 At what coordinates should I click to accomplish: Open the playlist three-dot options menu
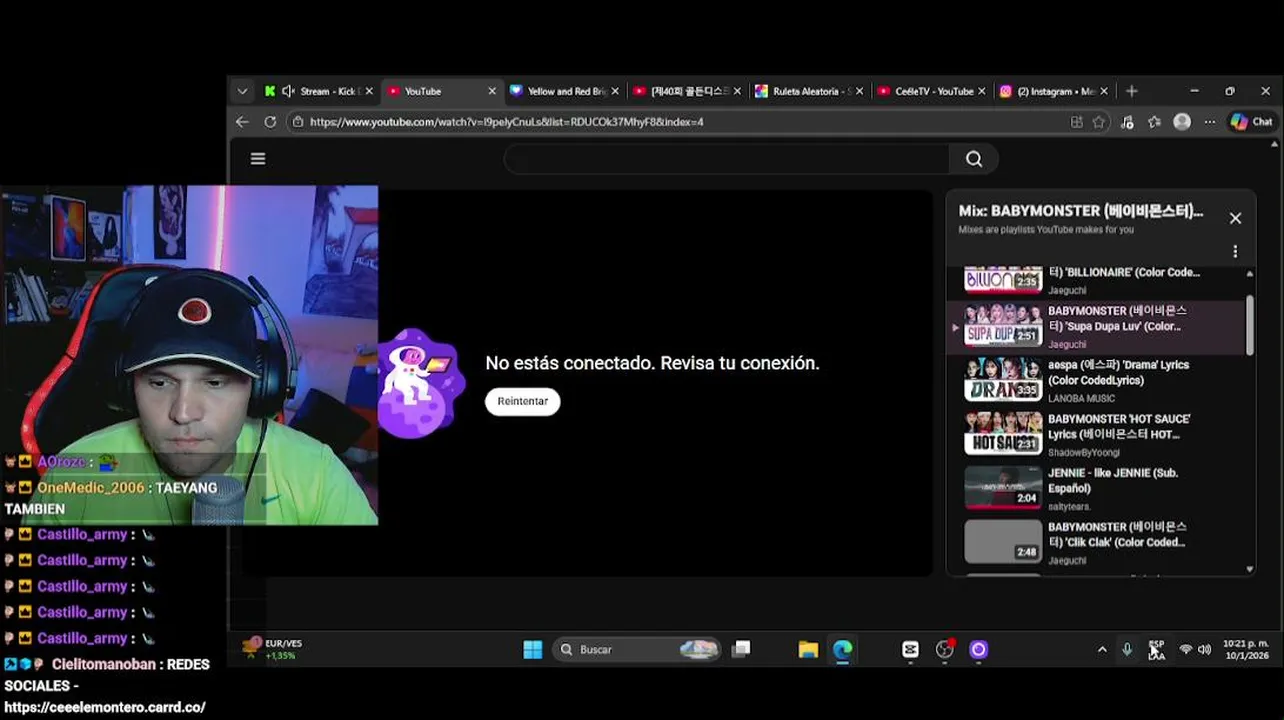1235,252
